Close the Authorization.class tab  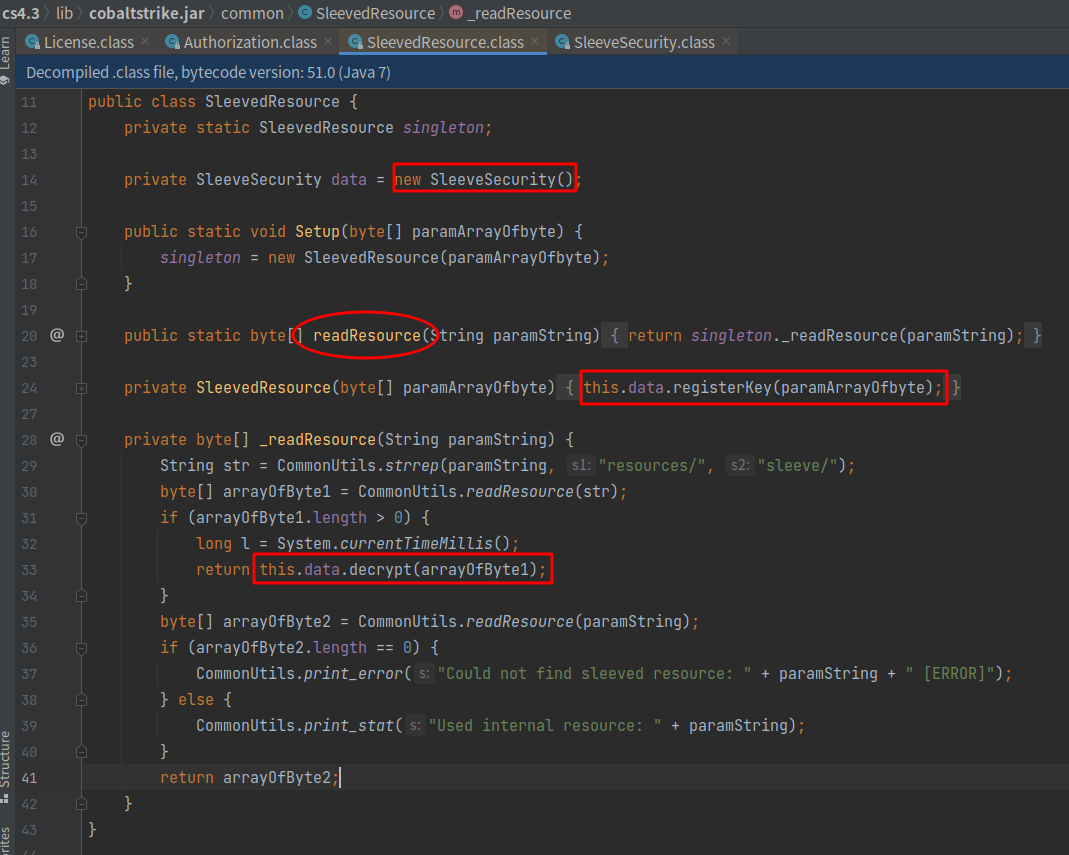(x=328, y=42)
